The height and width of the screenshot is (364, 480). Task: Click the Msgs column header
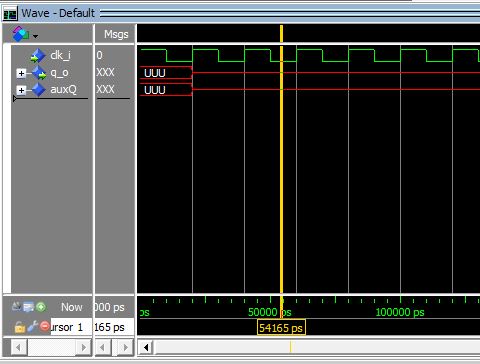click(116, 34)
